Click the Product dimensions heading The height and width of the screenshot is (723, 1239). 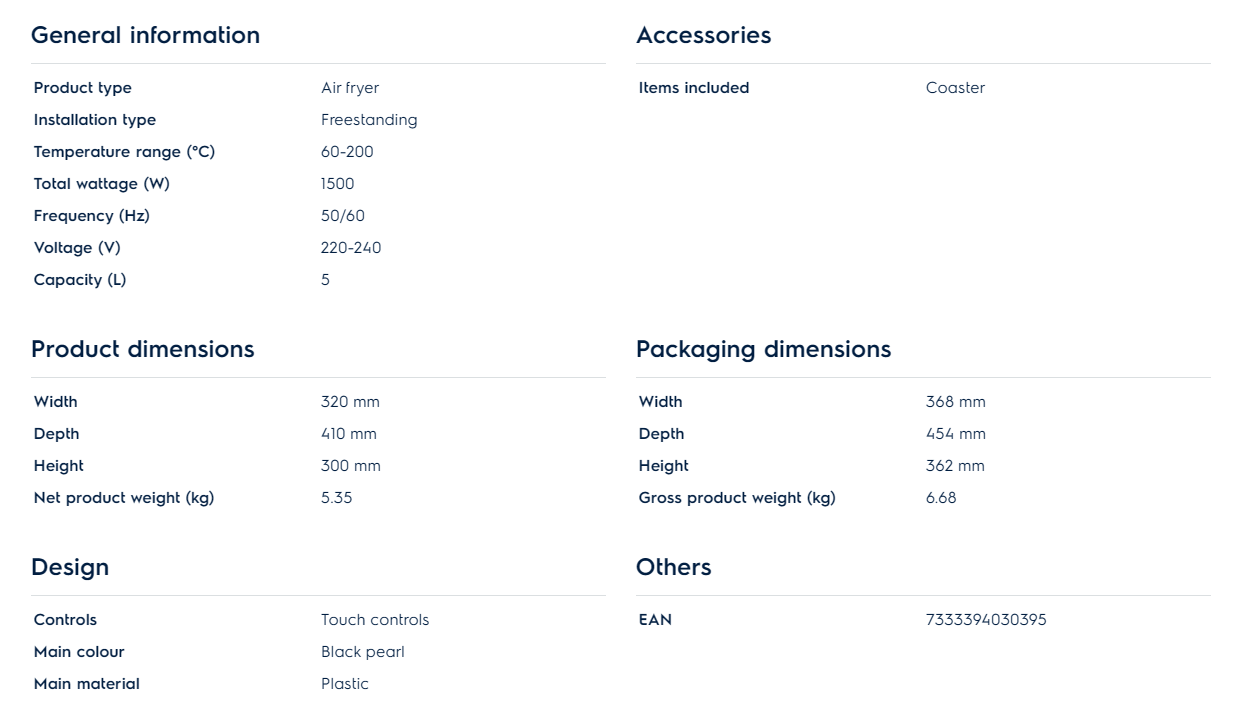(142, 349)
